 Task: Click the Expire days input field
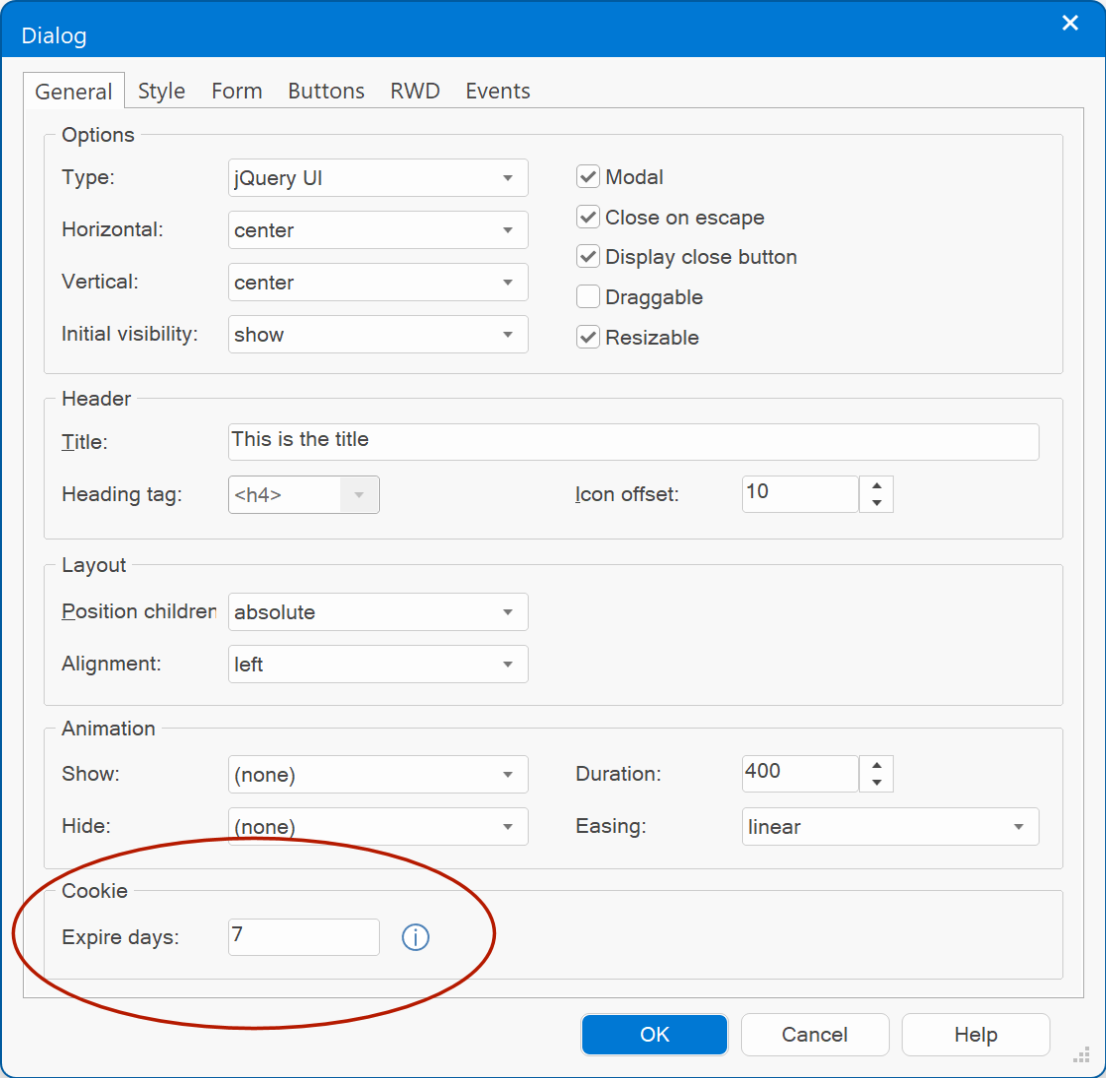[x=304, y=938]
